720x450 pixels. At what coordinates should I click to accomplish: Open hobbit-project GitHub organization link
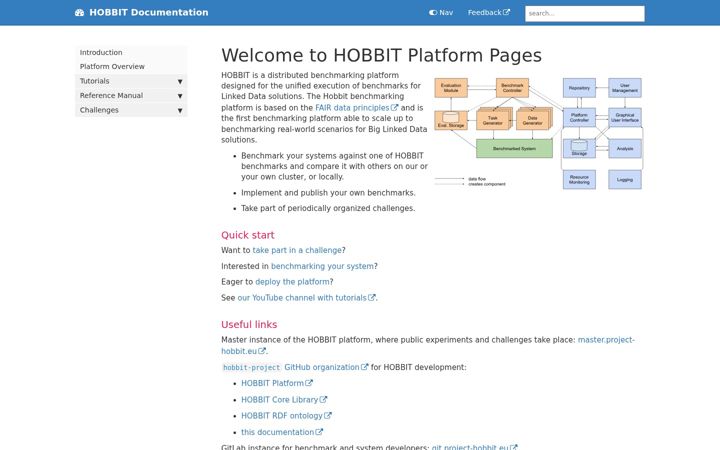[295, 367]
